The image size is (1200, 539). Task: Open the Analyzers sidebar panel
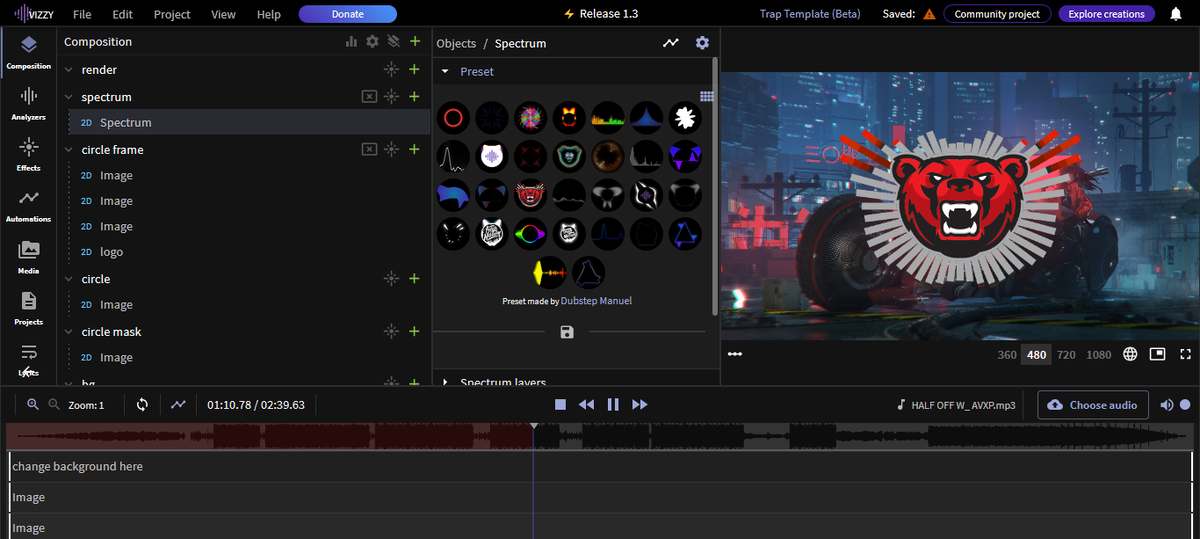pyautogui.click(x=28, y=103)
